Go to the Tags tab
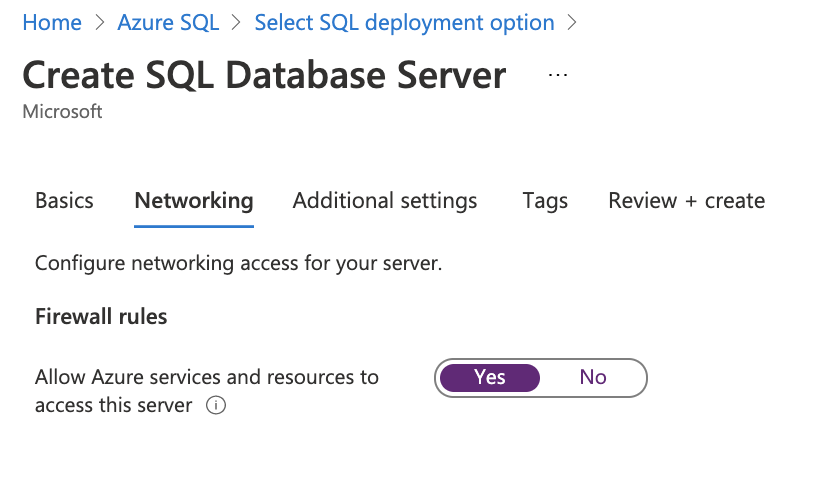 pyautogui.click(x=545, y=200)
